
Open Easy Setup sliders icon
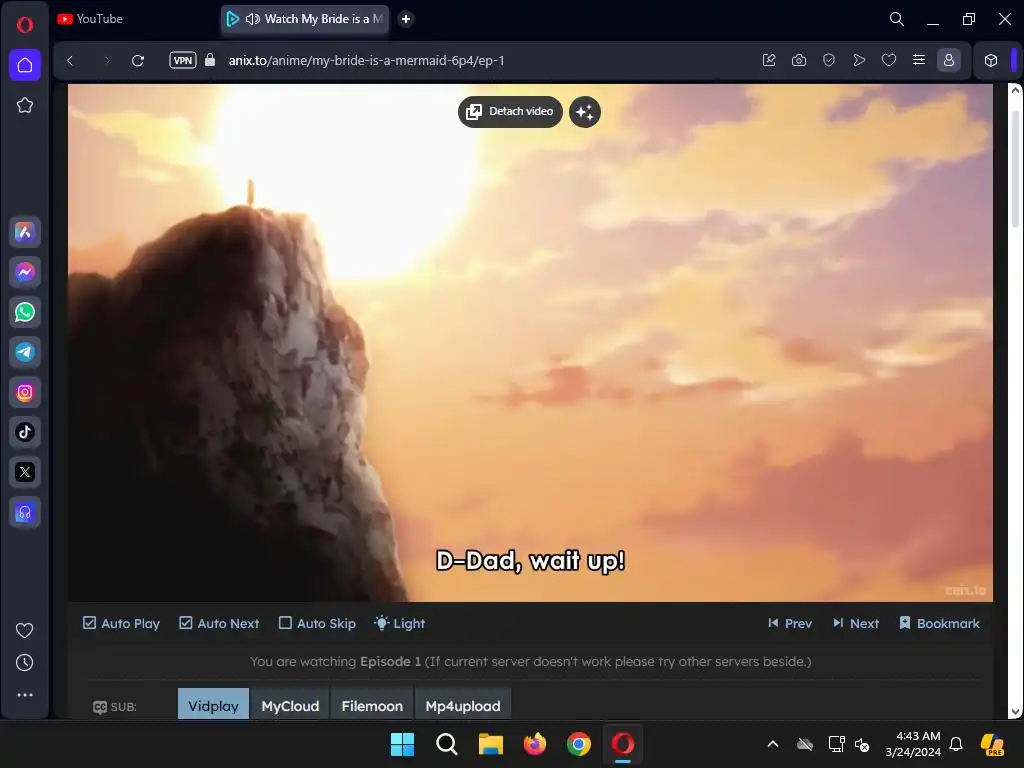pos(919,60)
